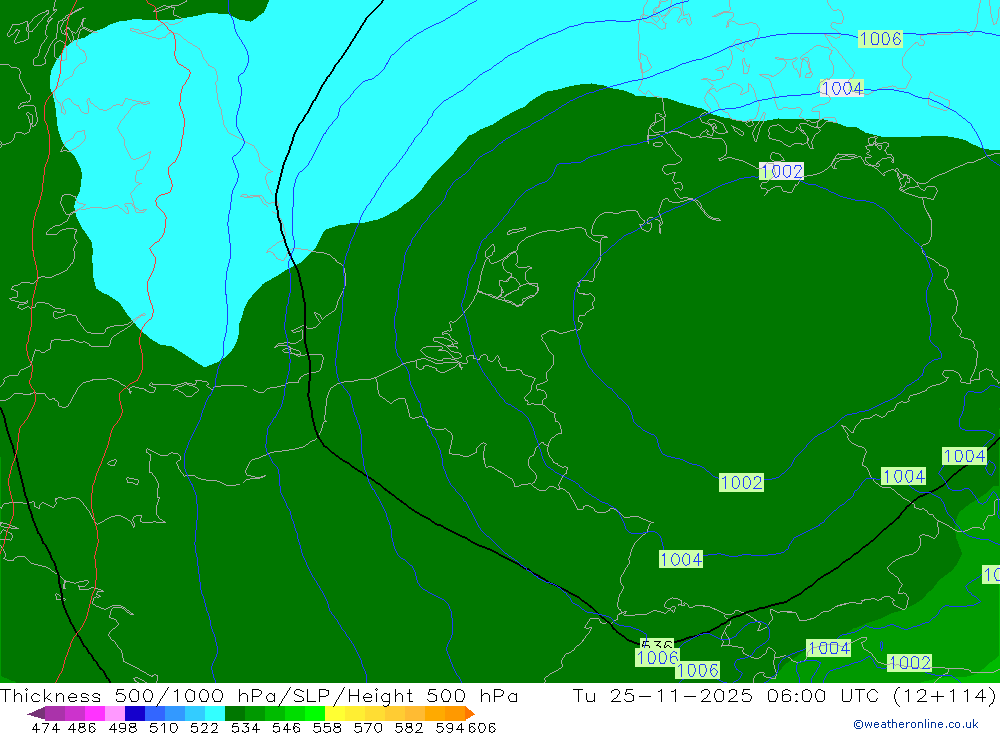Click the 546 legend value
1000x733 pixels.
point(286,727)
